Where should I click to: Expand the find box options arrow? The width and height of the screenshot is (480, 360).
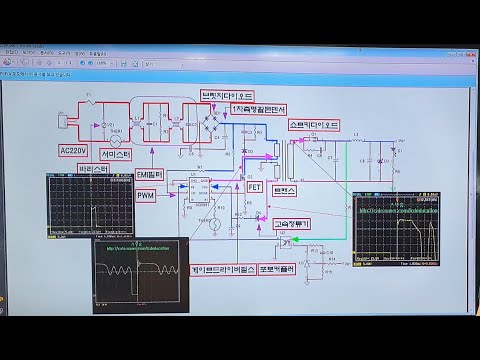coord(182,65)
